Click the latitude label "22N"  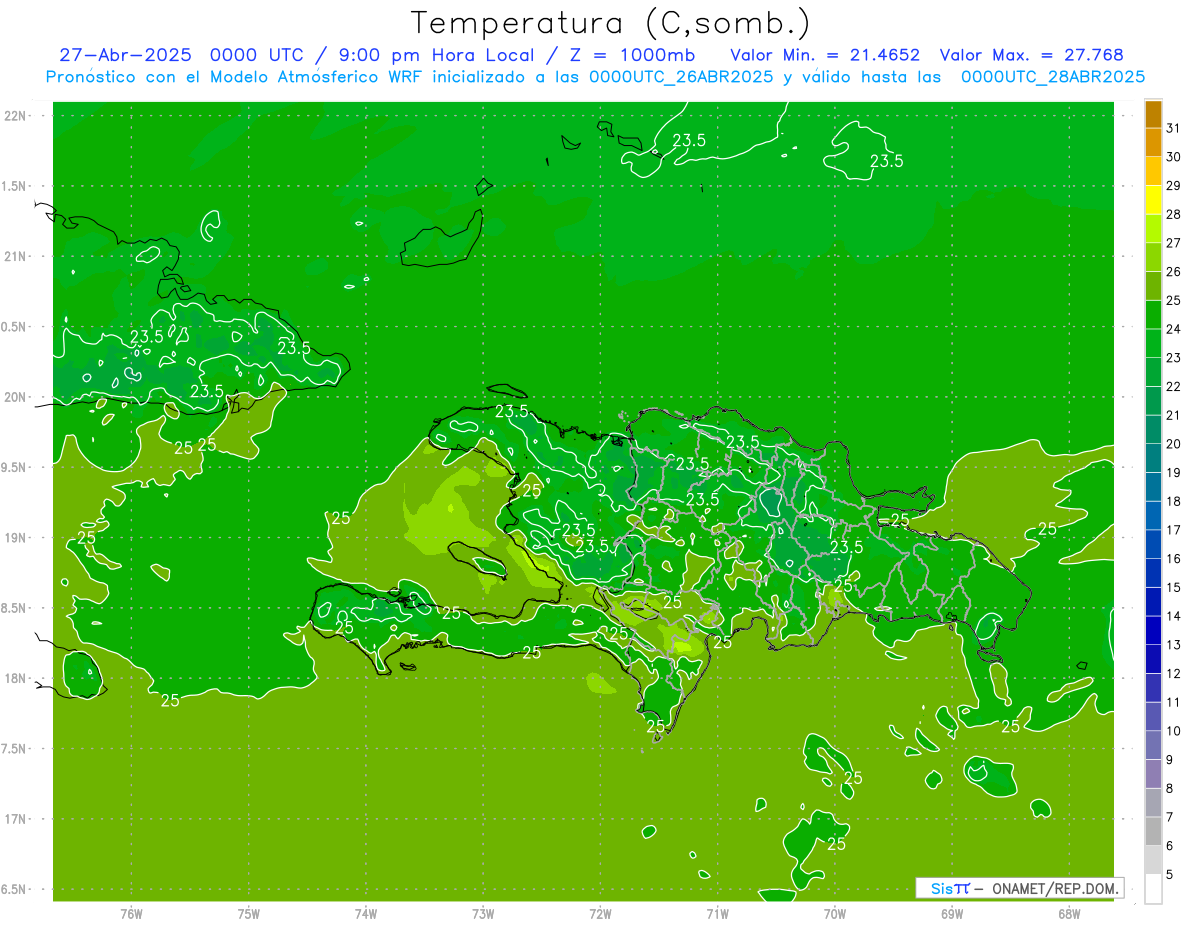click(x=16, y=116)
